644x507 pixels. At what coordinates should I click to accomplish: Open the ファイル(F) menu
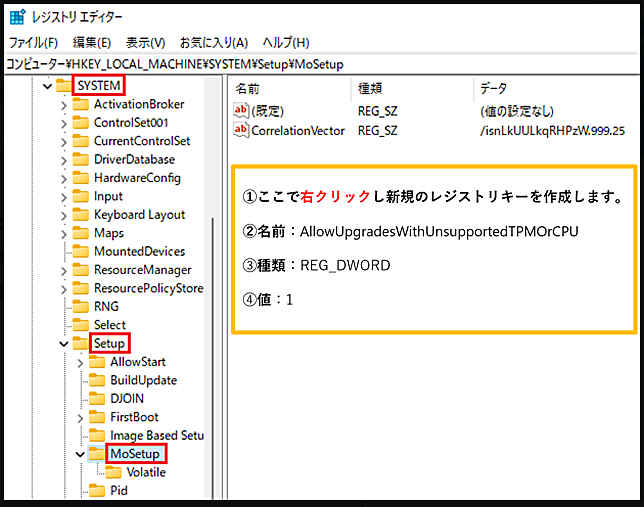pos(33,42)
